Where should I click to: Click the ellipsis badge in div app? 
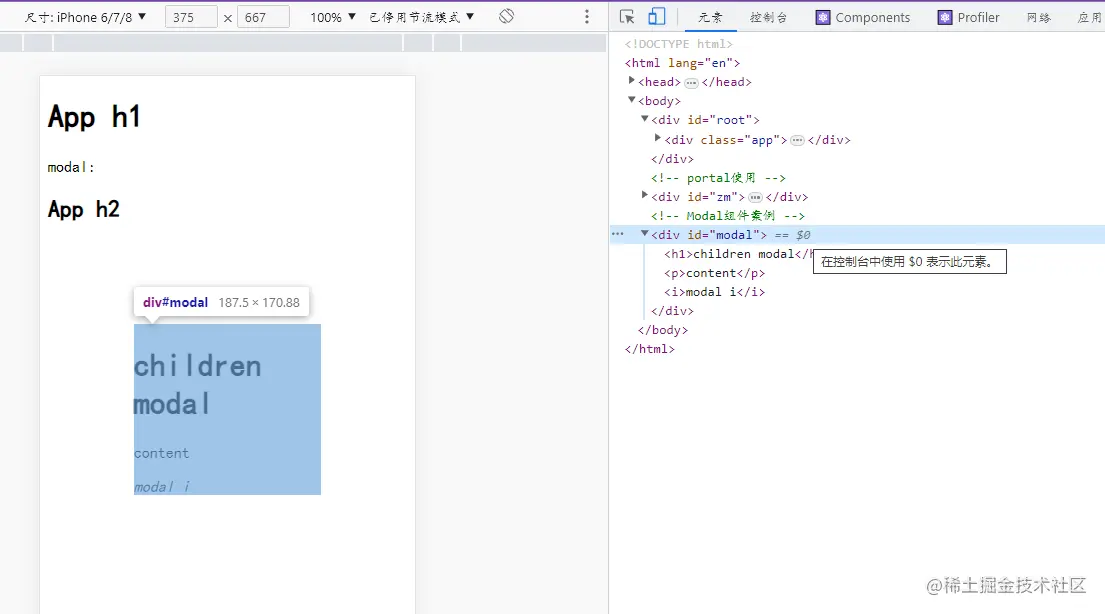pos(797,141)
